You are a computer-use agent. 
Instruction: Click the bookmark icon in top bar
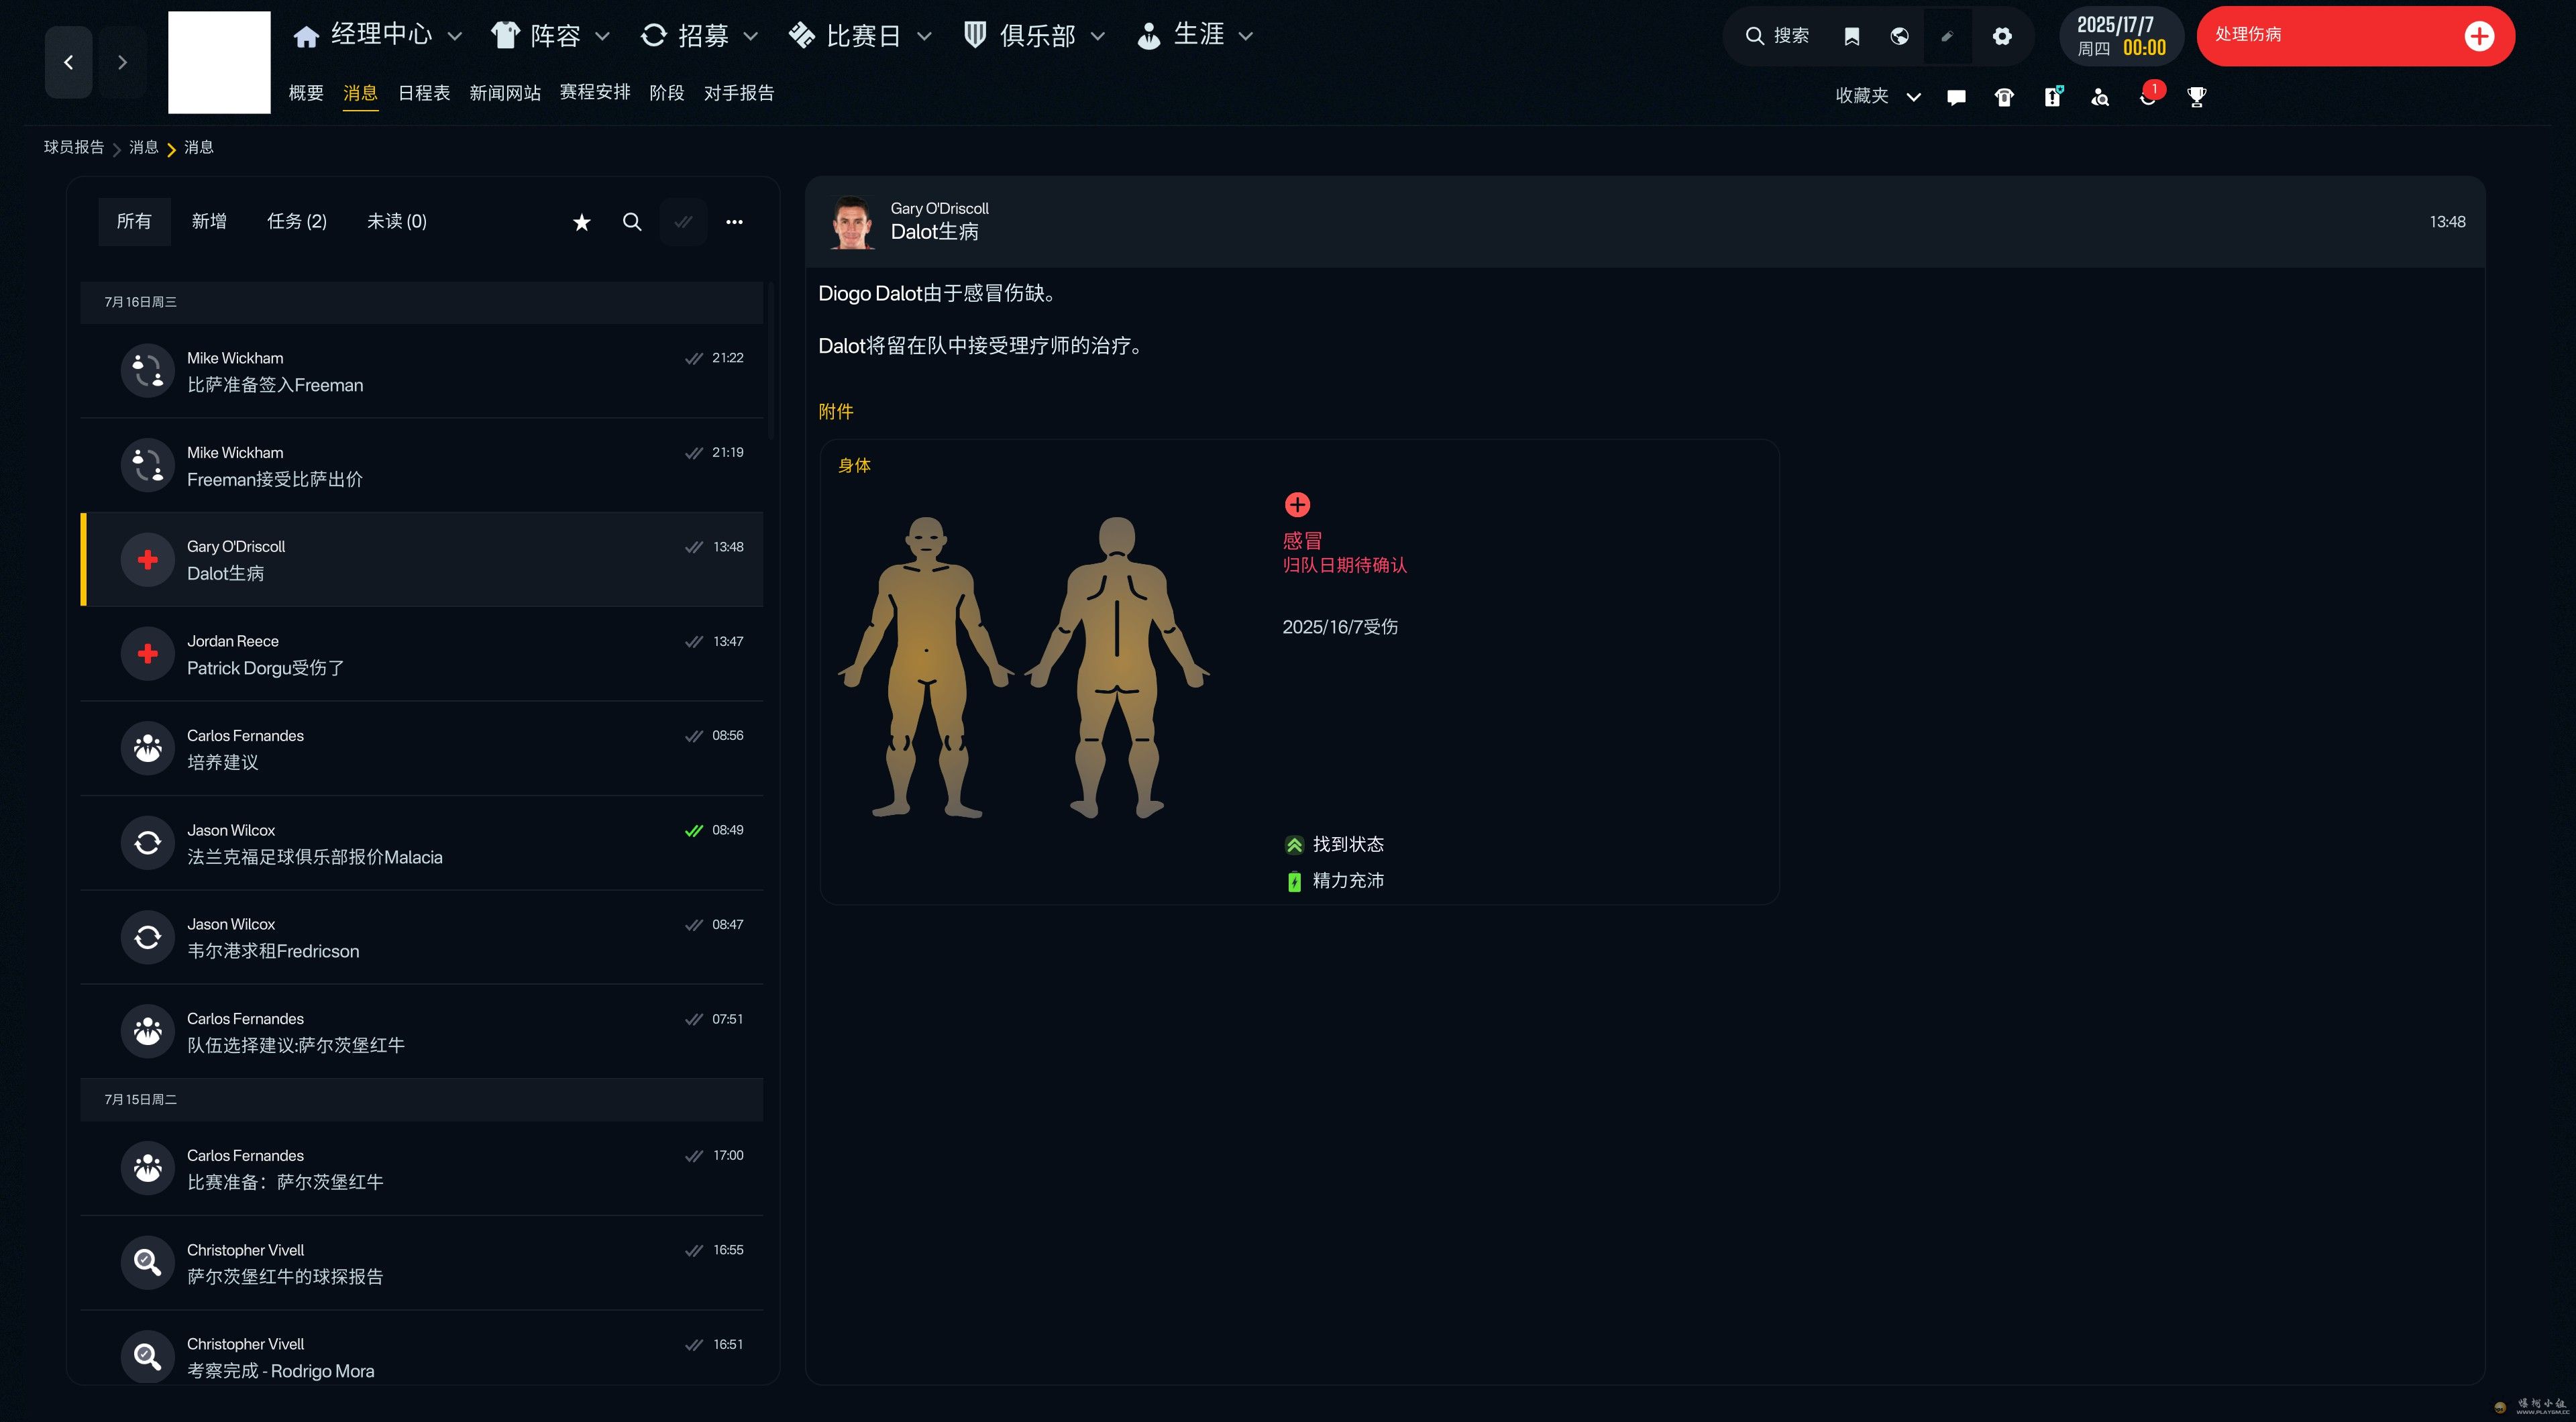[1851, 37]
